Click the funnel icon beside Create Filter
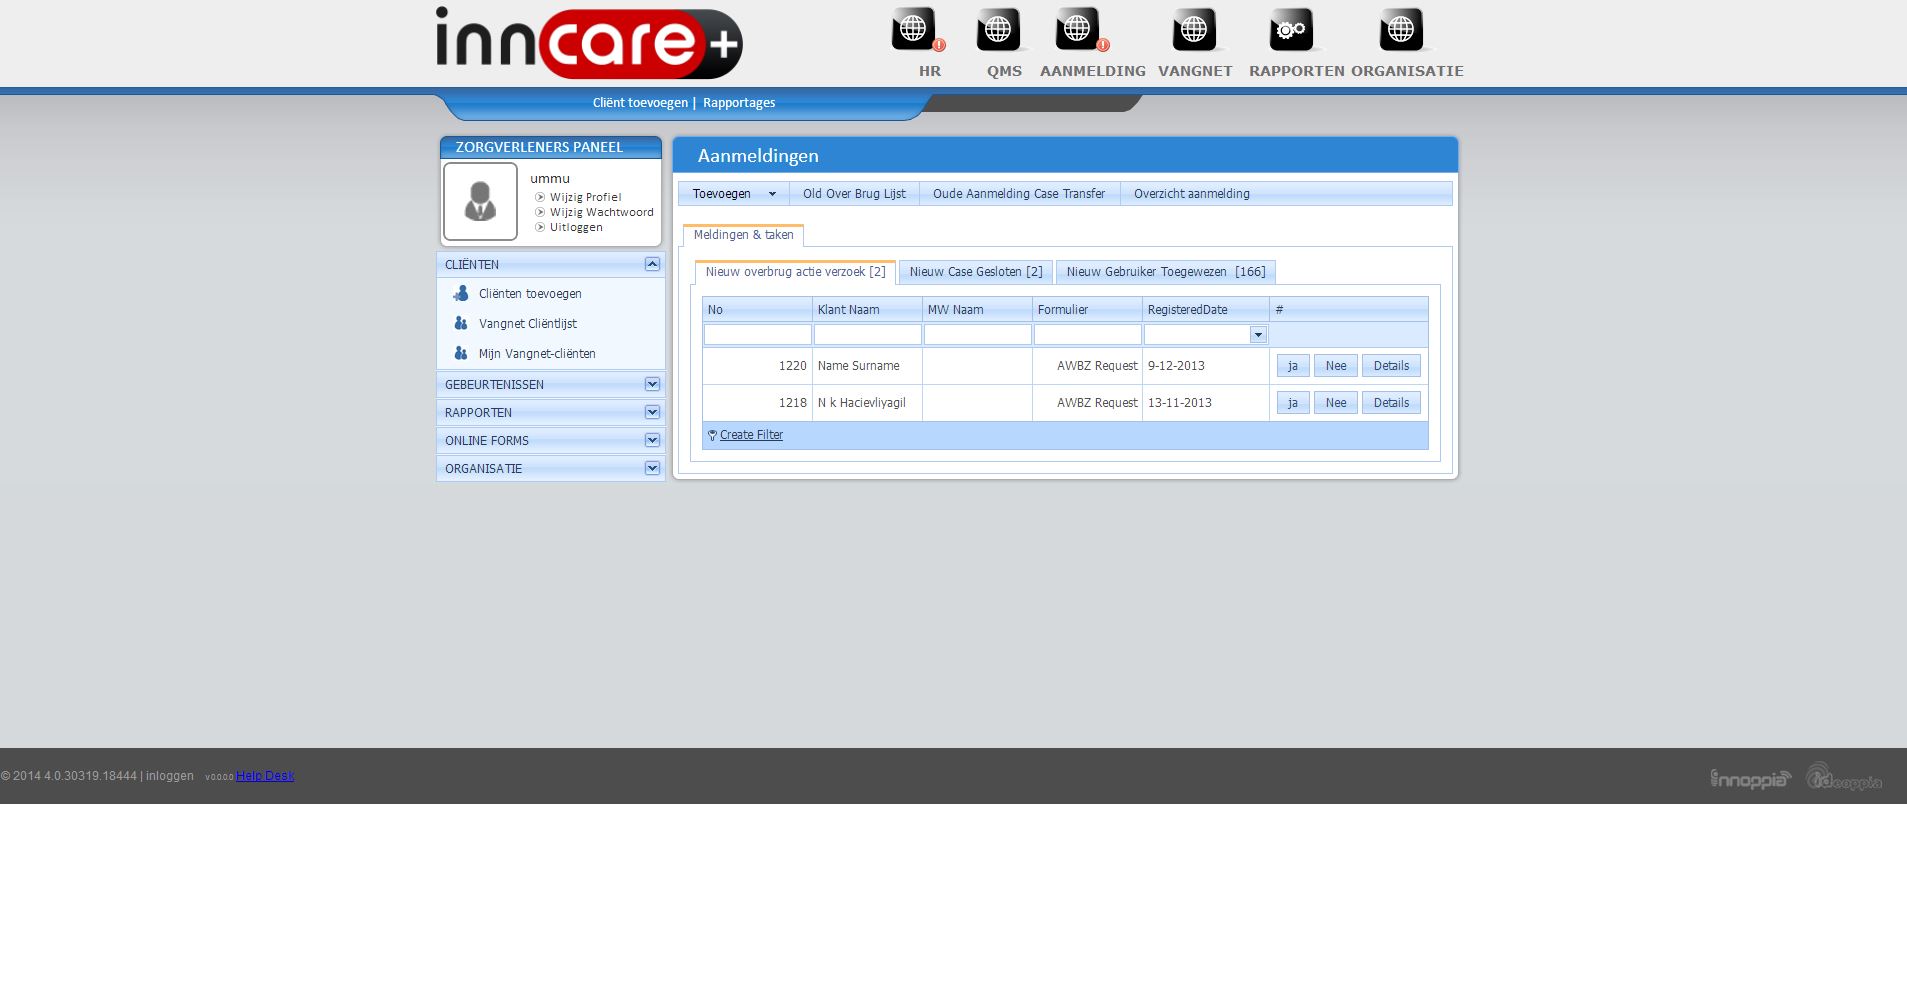Image resolution: width=1907 pixels, height=999 pixels. [x=712, y=435]
